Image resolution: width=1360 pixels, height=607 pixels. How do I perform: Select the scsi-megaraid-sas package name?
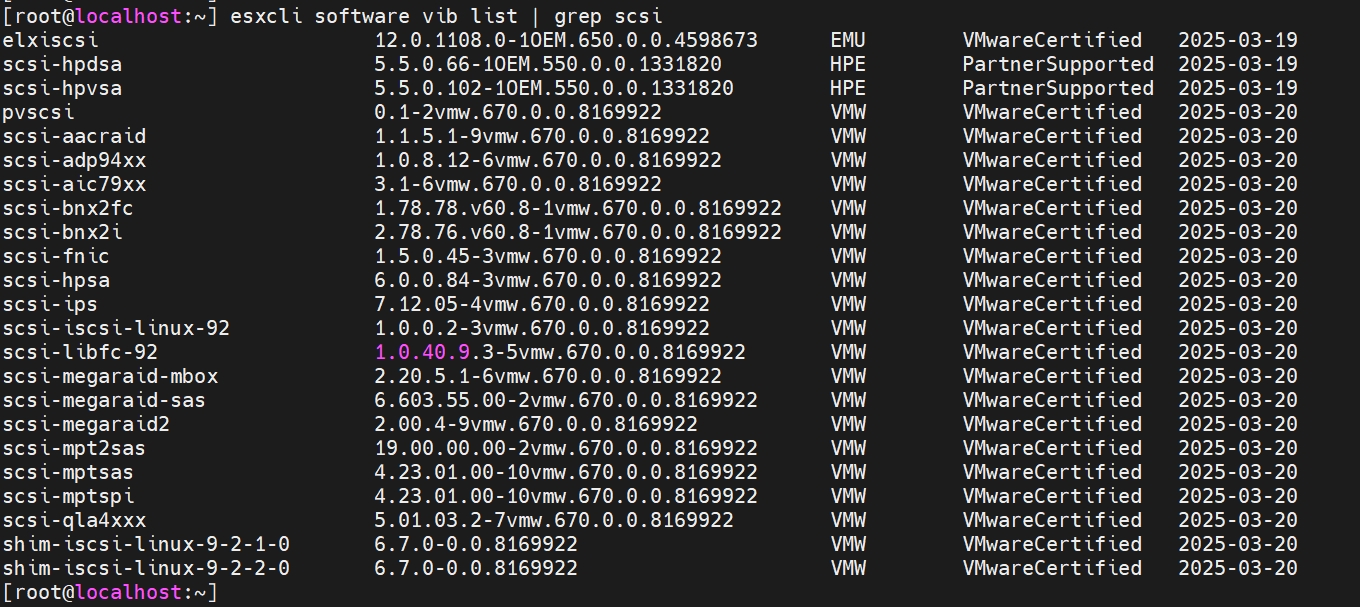pos(104,400)
